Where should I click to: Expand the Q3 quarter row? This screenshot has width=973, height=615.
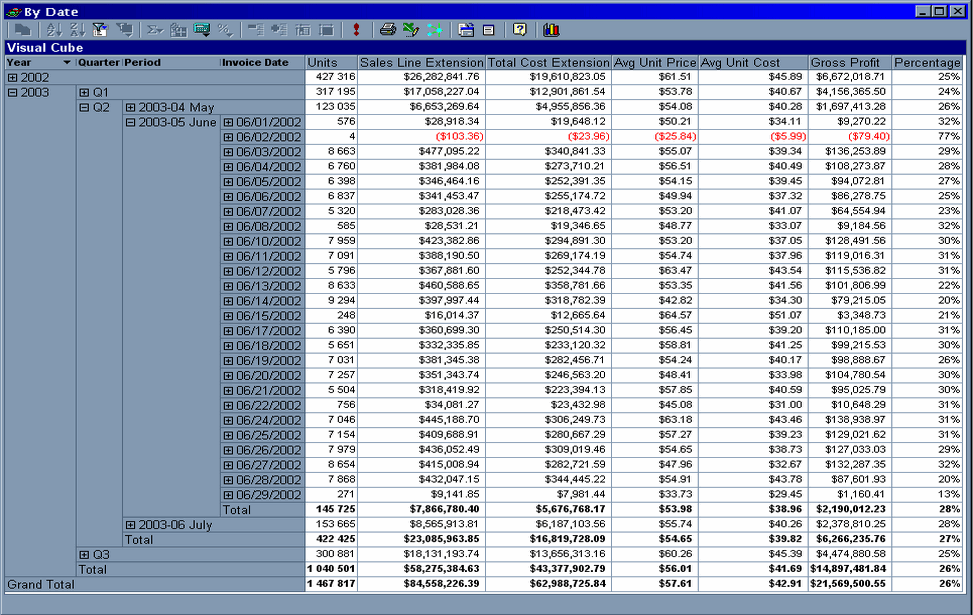coord(84,554)
